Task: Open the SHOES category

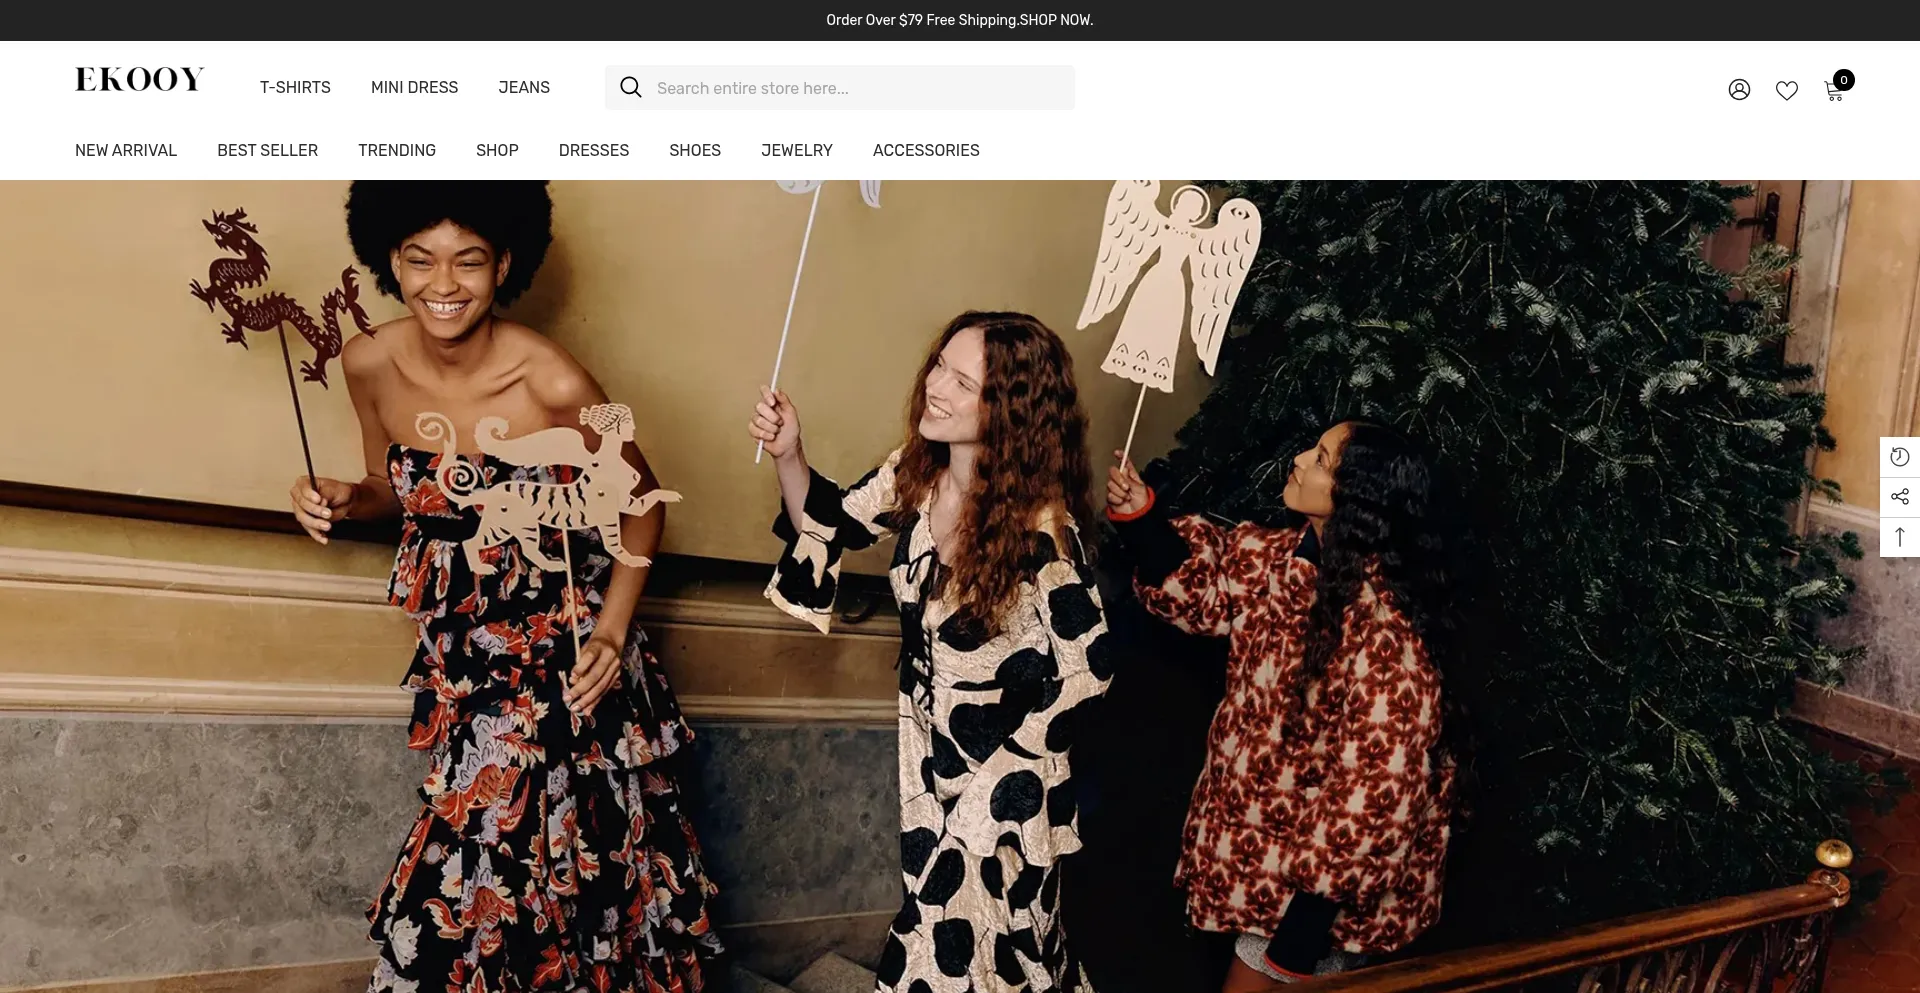Action: pos(695,150)
